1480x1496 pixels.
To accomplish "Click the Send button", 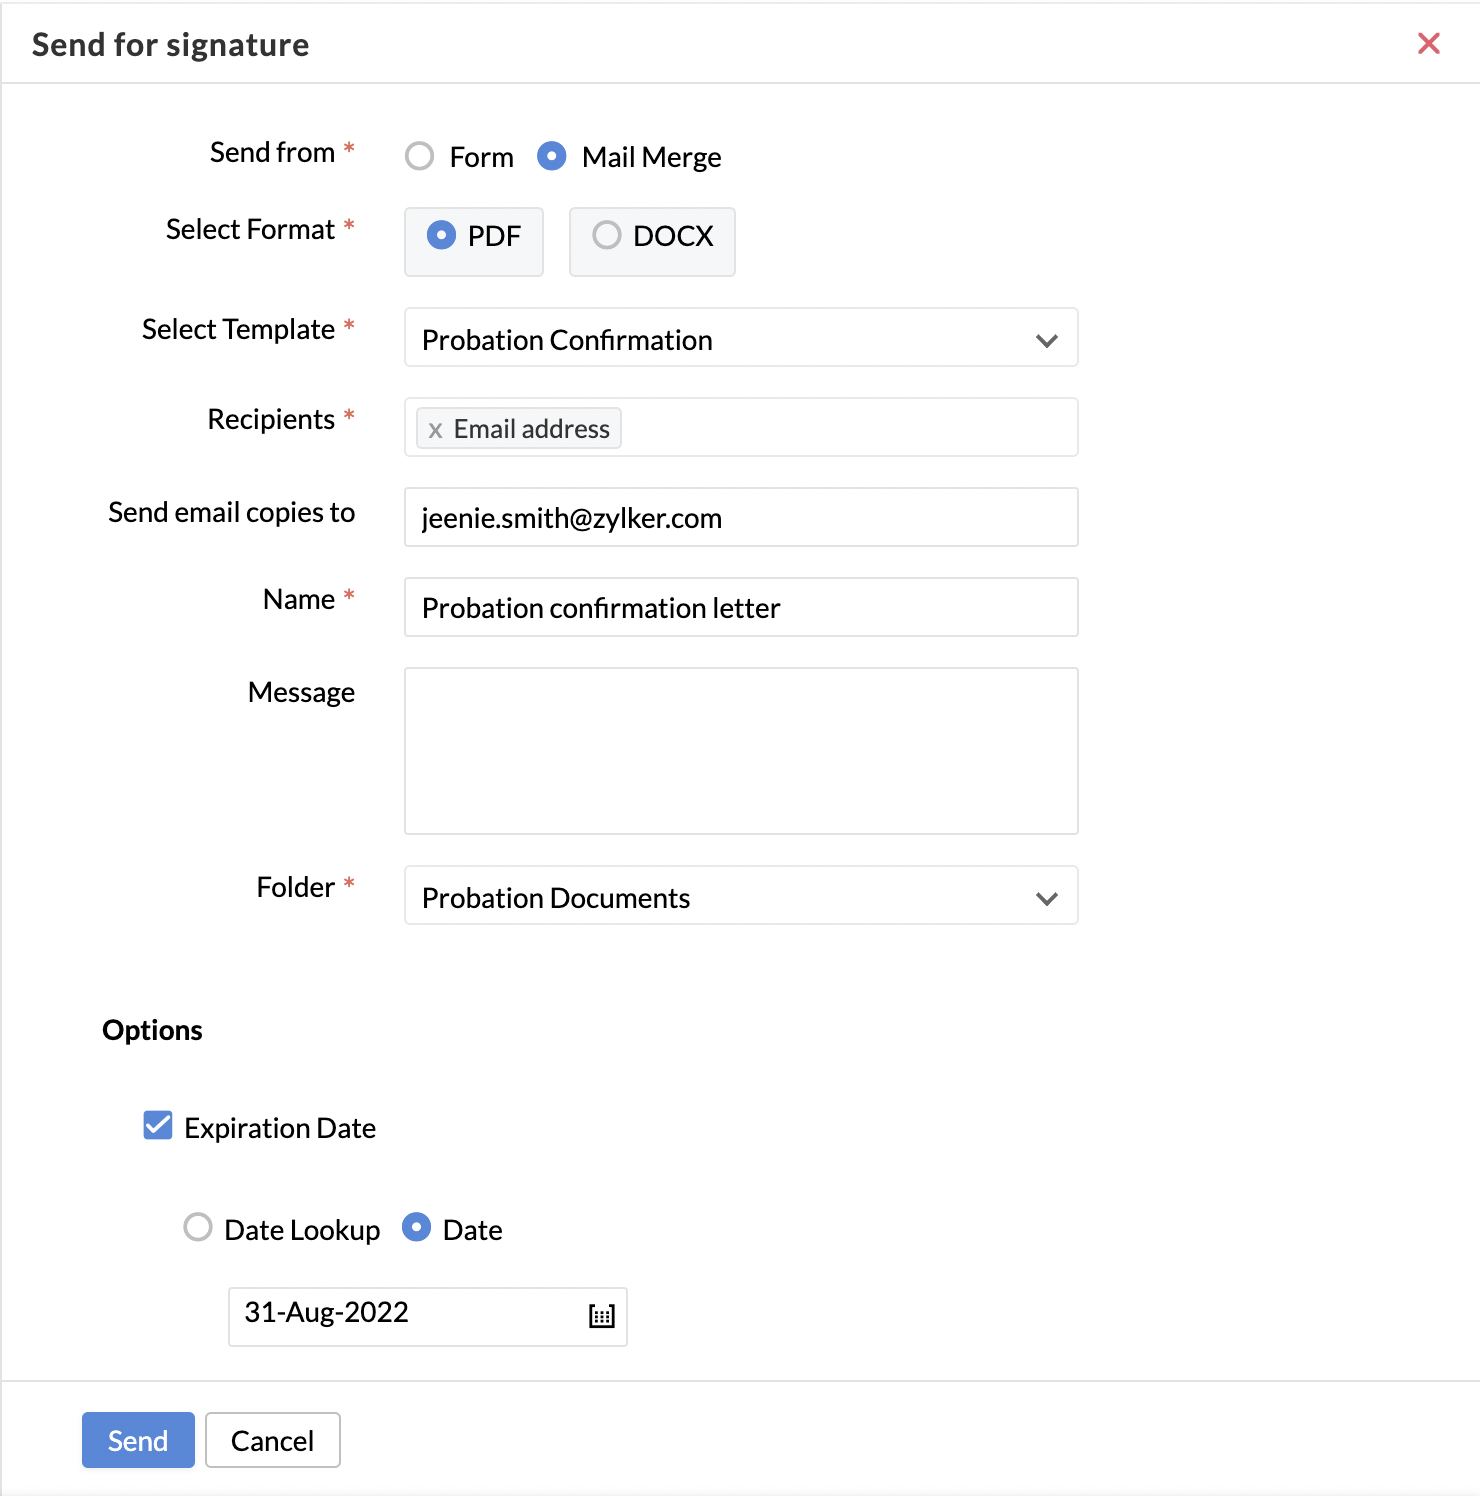I will (138, 1440).
